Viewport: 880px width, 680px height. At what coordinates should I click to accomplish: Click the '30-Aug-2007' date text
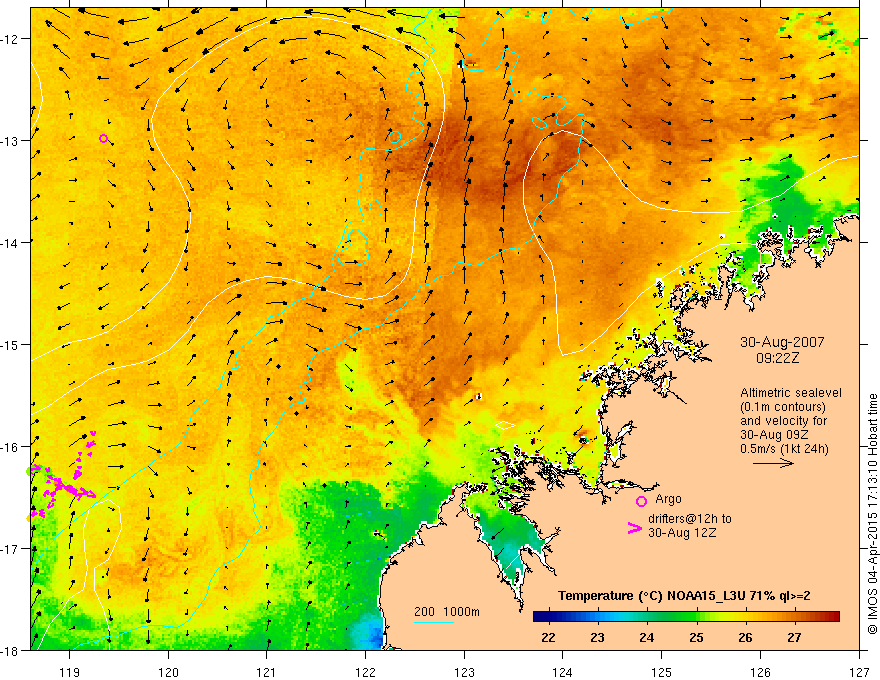[x=782, y=342]
